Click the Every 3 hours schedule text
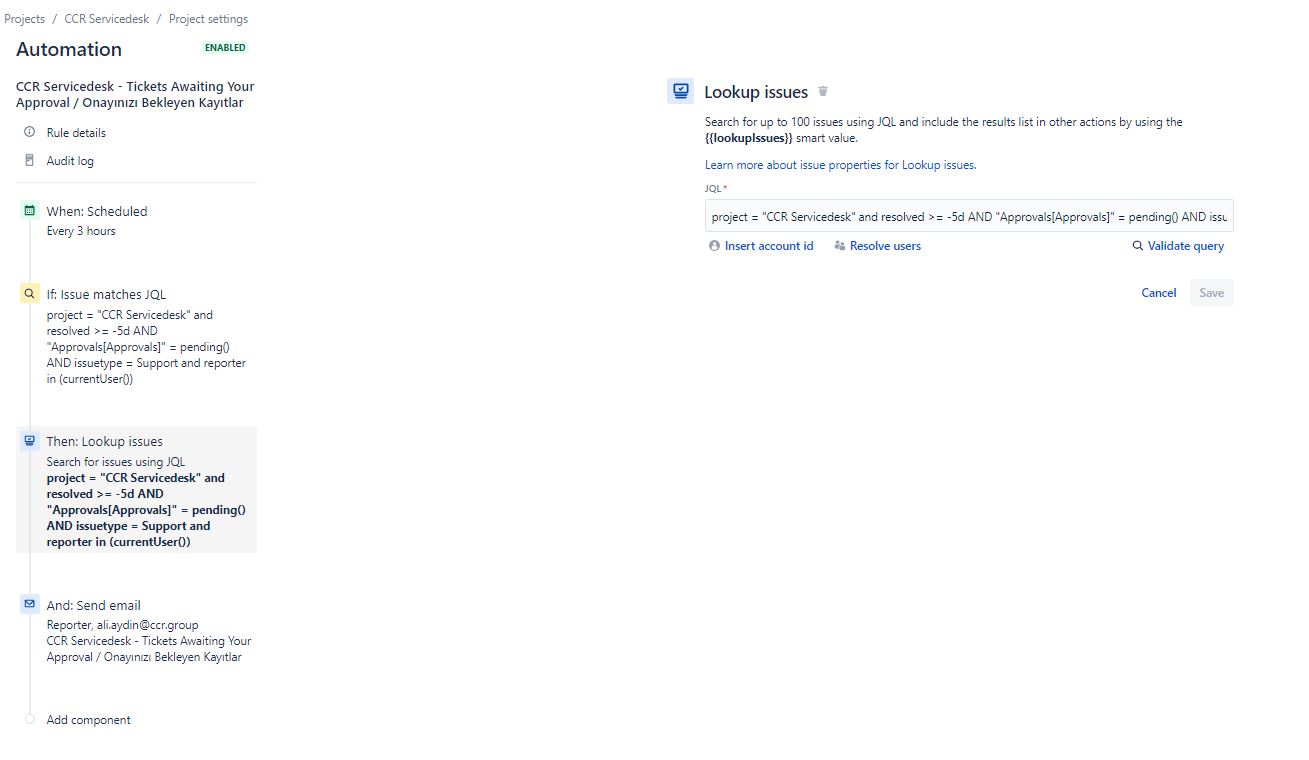This screenshot has height=760, width=1309. click(x=81, y=231)
